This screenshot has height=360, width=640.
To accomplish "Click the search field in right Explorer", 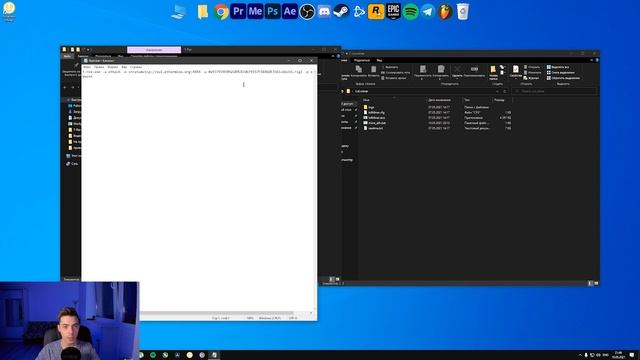I will [x=554, y=91].
